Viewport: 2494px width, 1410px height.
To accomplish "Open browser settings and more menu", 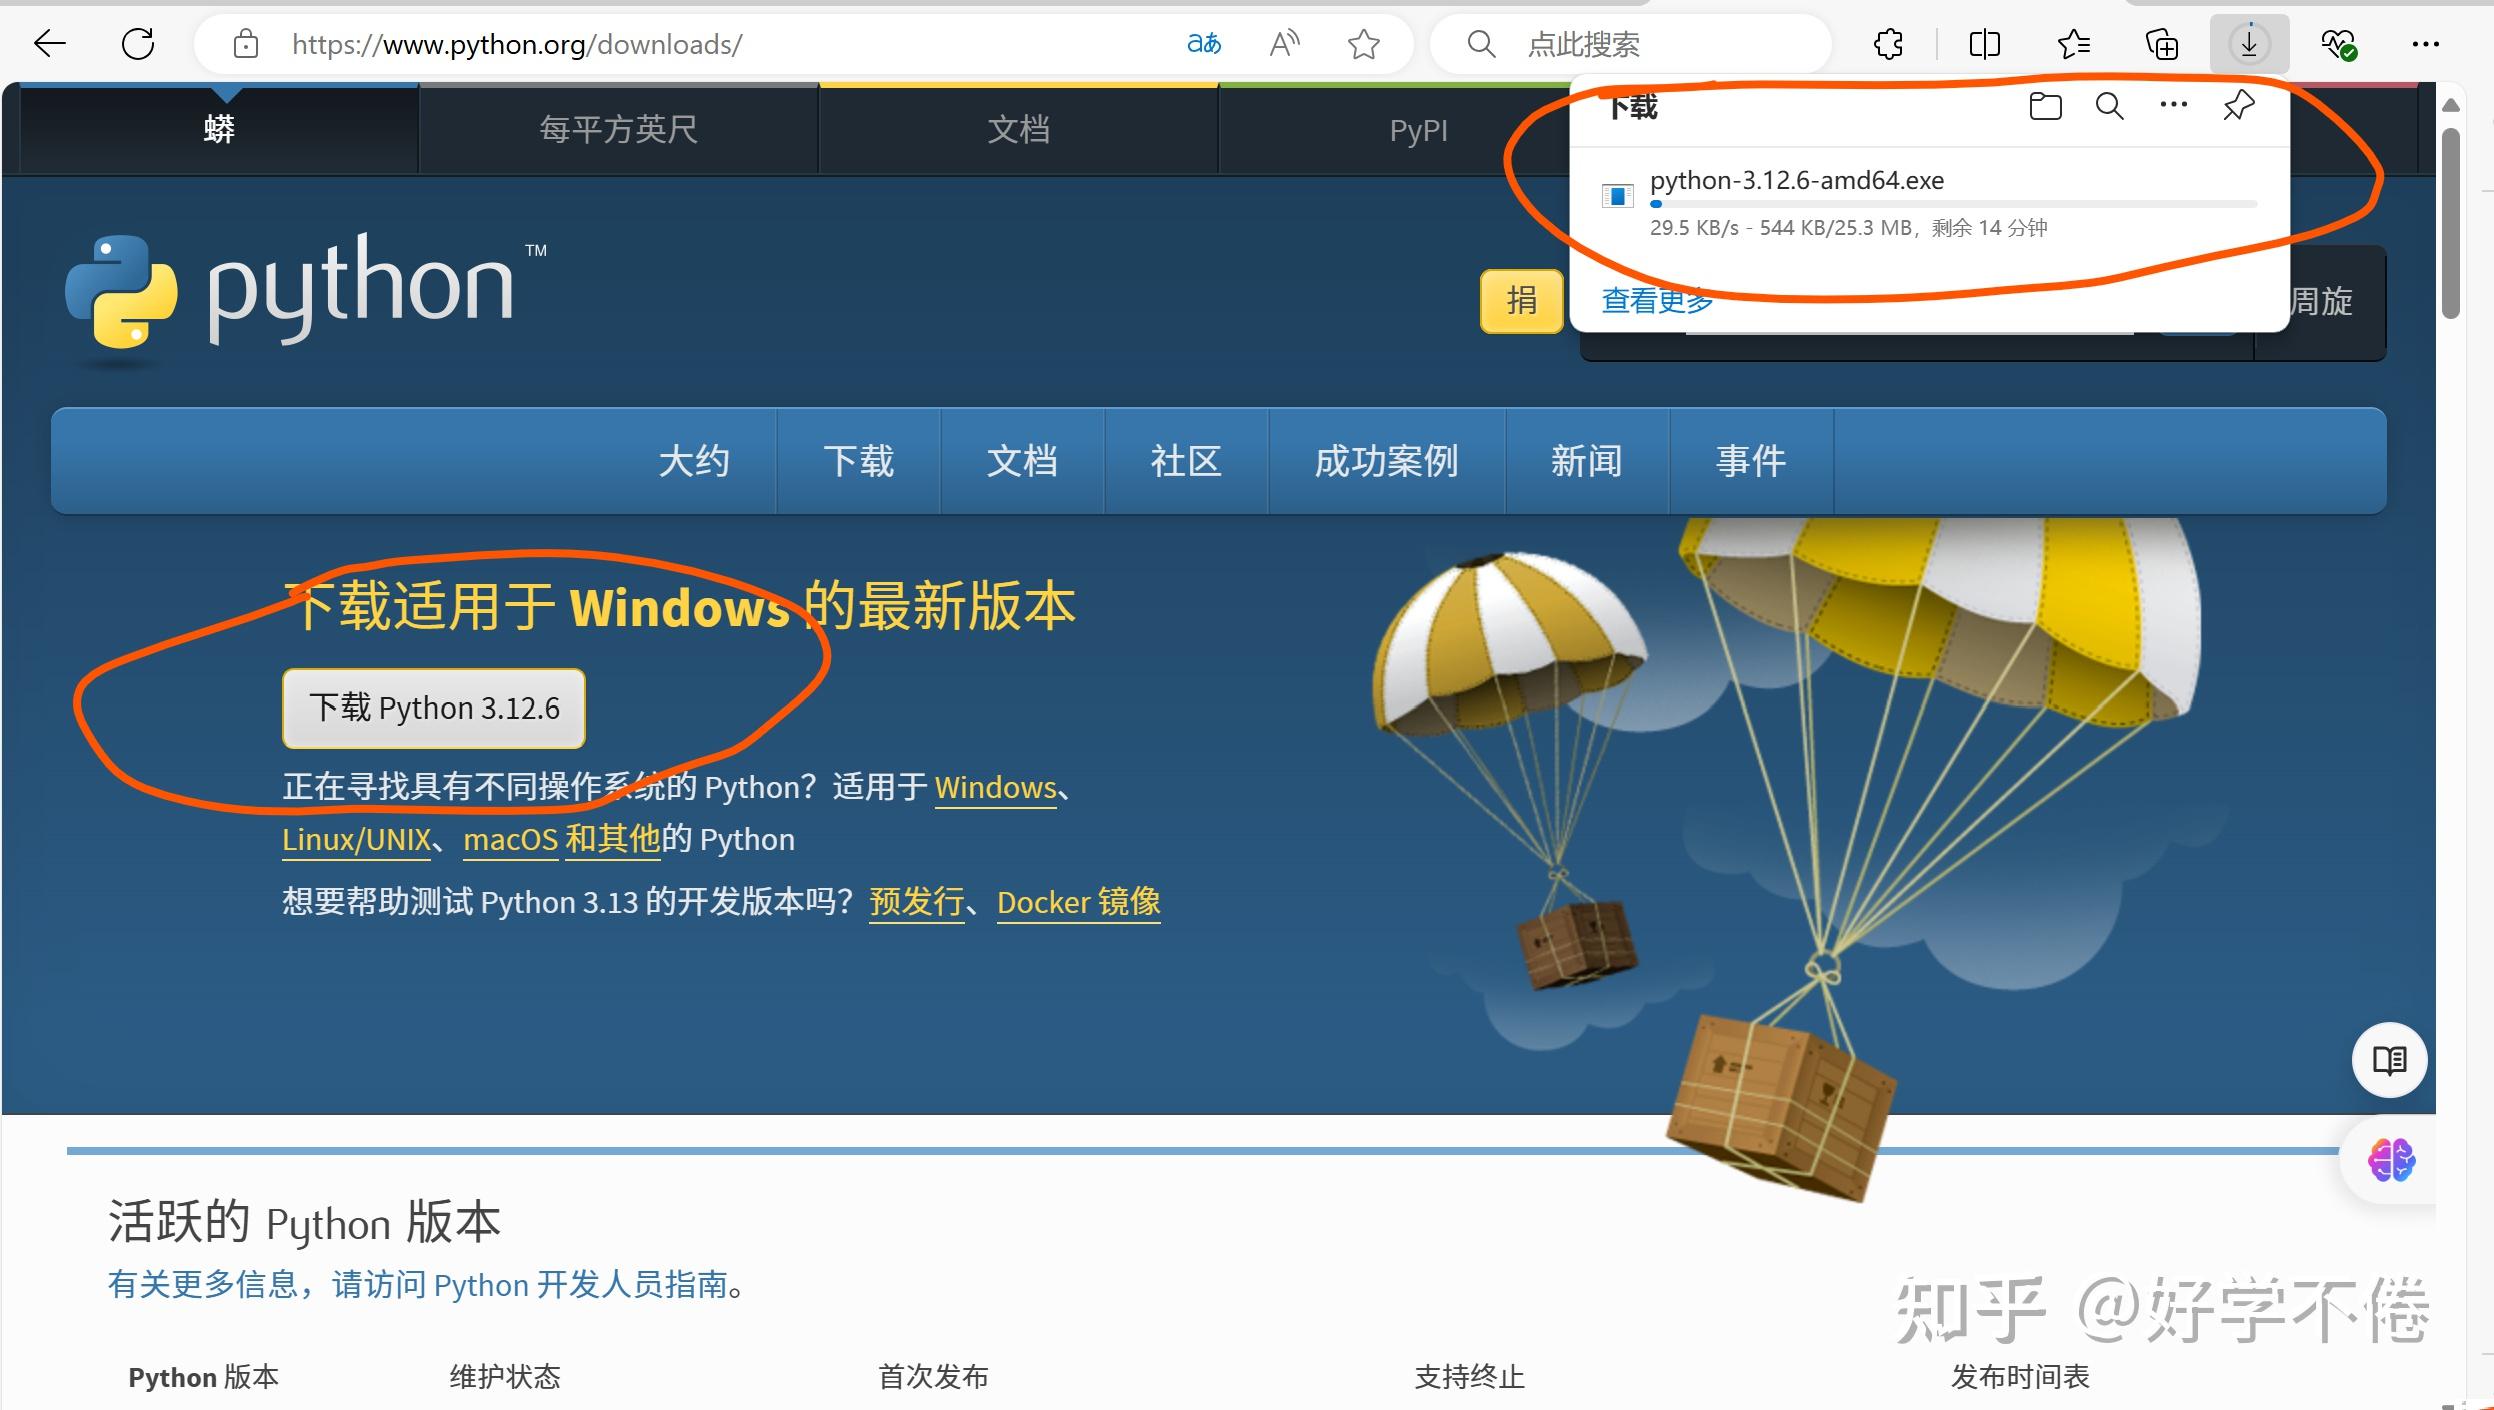I will 2425,44.
